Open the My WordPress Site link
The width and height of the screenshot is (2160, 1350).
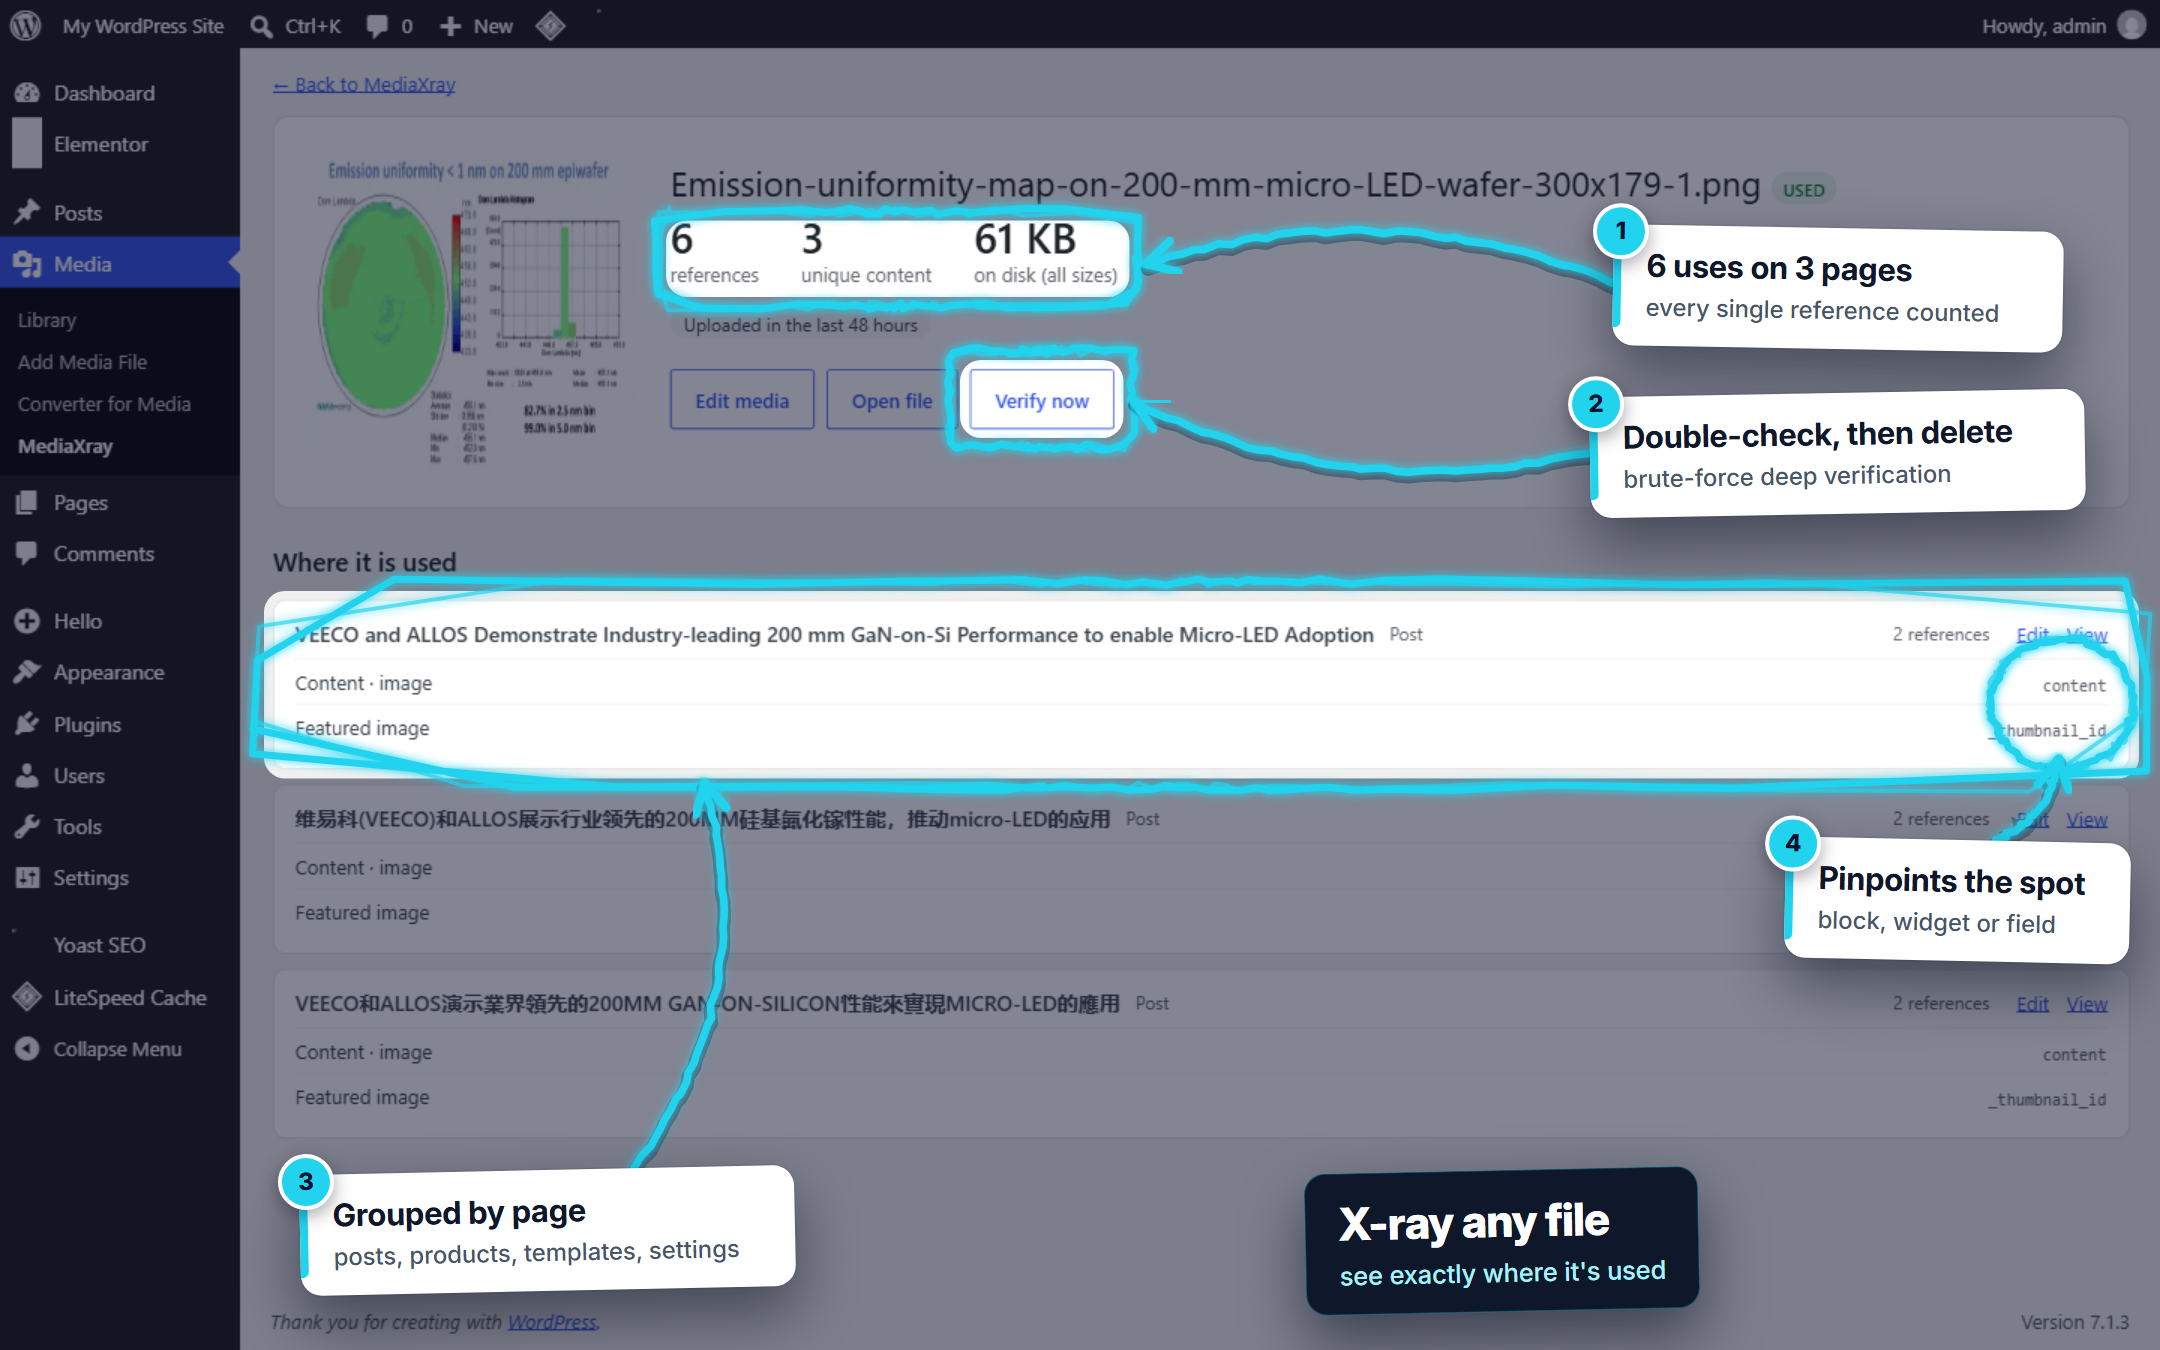coord(143,26)
